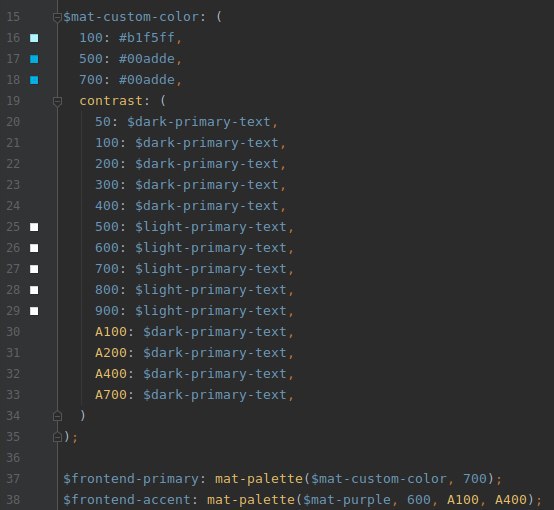Collapse the $mat-custom-color map fold on line 15
The width and height of the screenshot is (554, 510).
[x=57, y=17]
